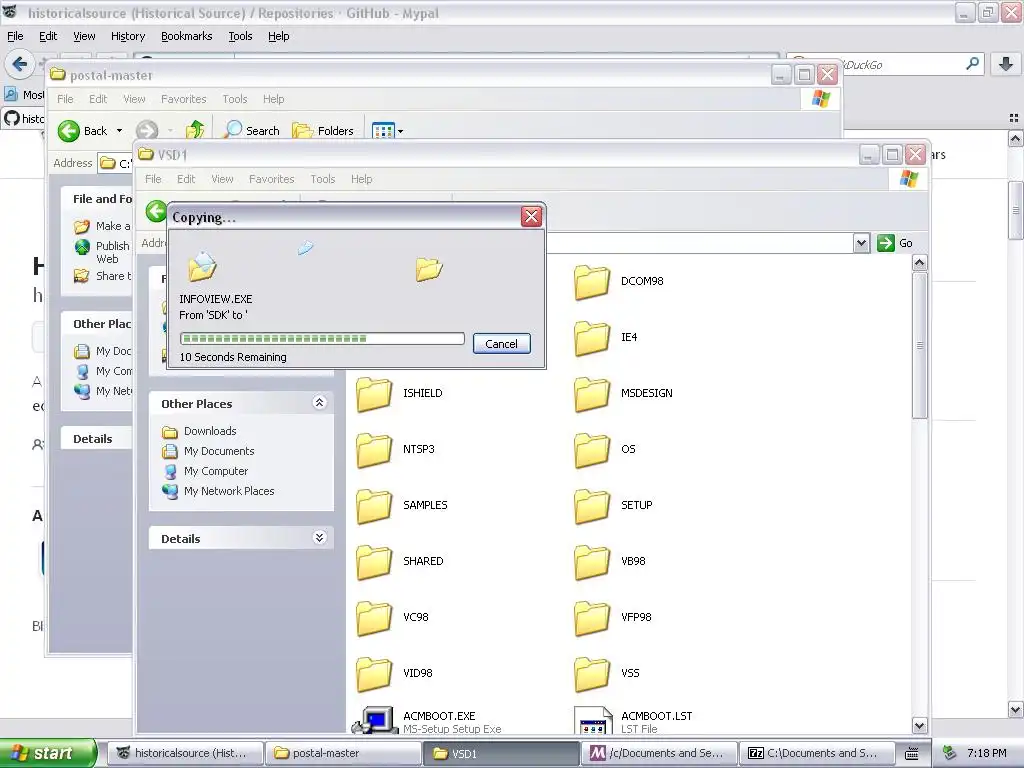Click the copy progress bar
This screenshot has height=768, width=1024.
[322, 338]
